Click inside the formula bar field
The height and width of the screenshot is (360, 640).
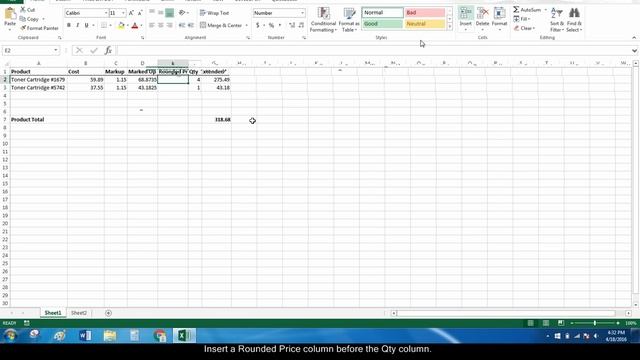pyautogui.click(x=373, y=51)
